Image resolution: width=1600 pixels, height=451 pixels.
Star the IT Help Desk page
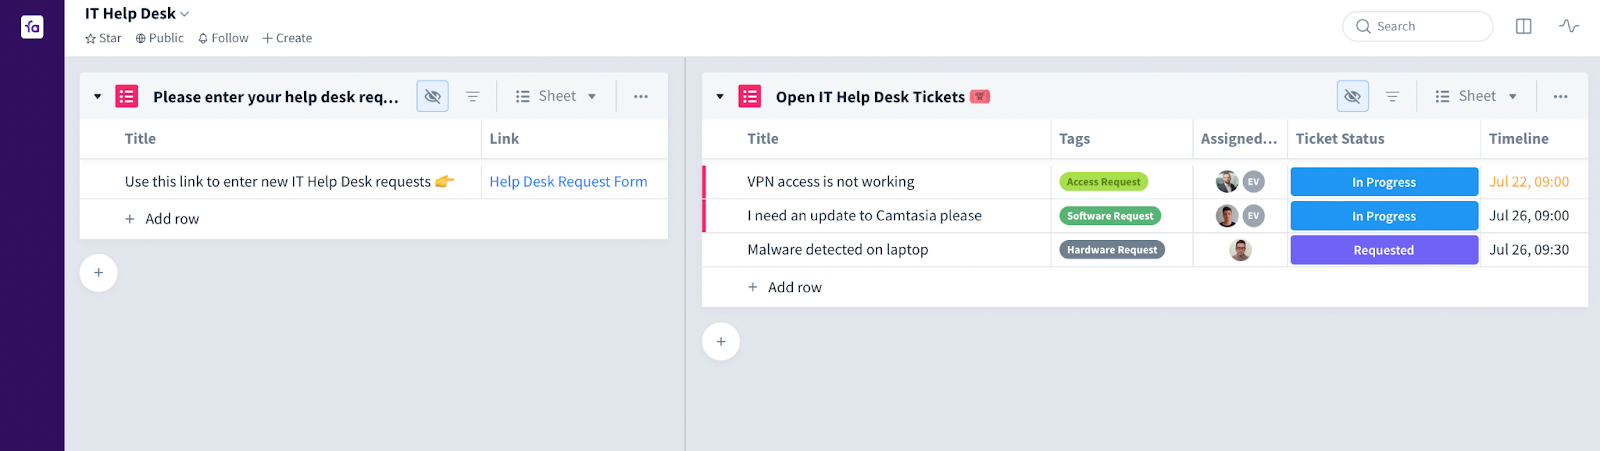click(x=103, y=38)
